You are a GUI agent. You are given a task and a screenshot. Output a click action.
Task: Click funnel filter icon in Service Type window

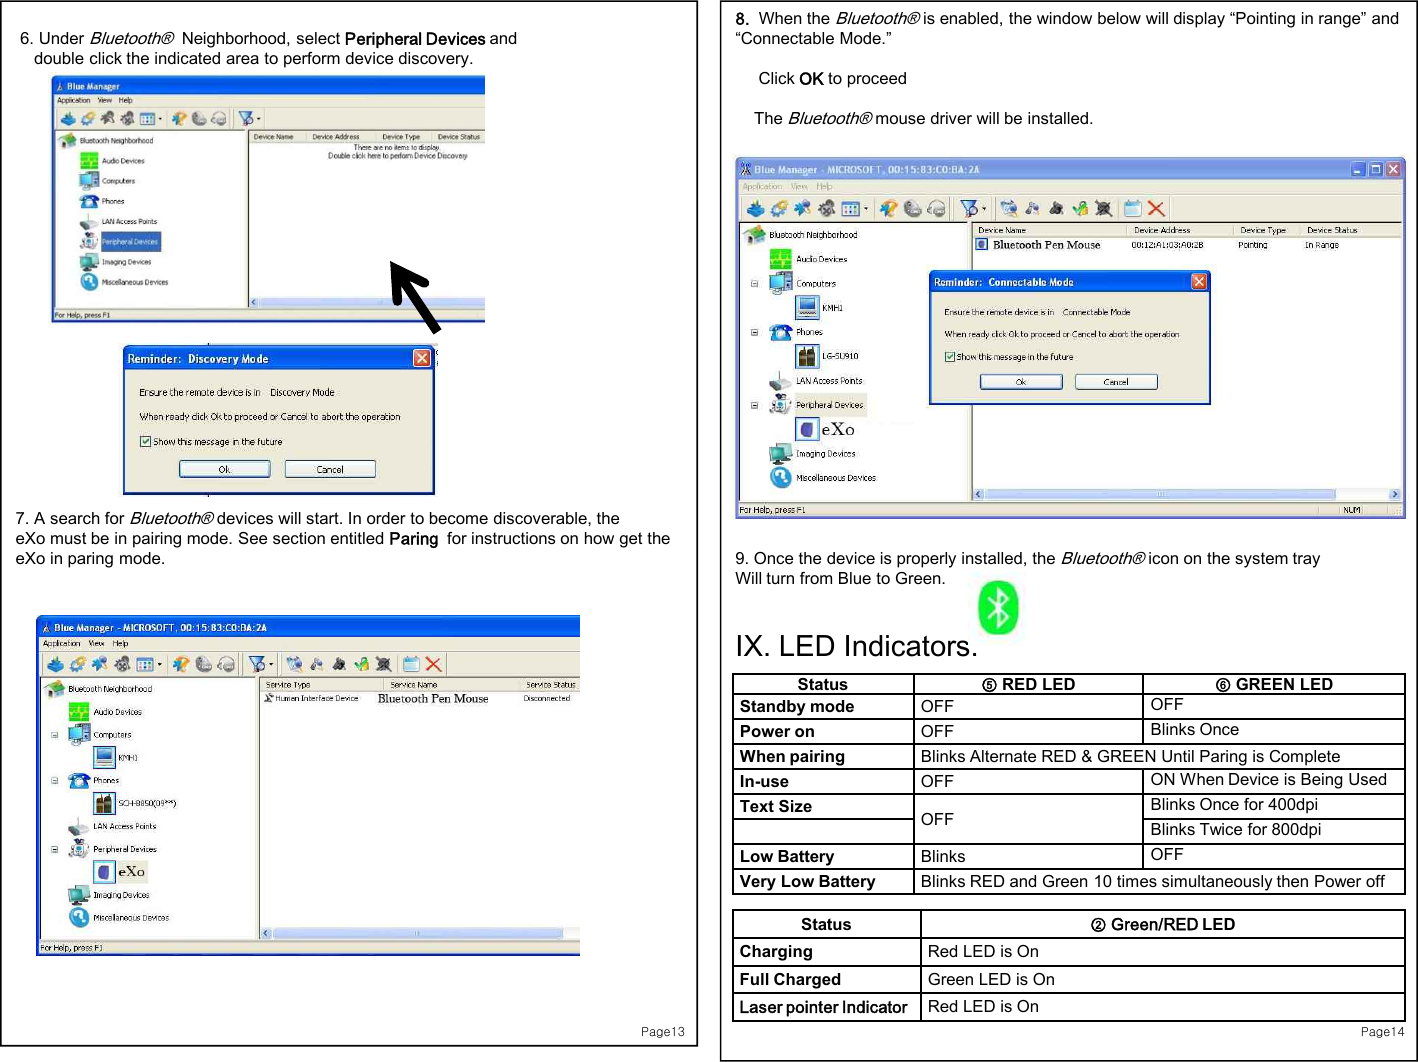pyautogui.click(x=256, y=664)
